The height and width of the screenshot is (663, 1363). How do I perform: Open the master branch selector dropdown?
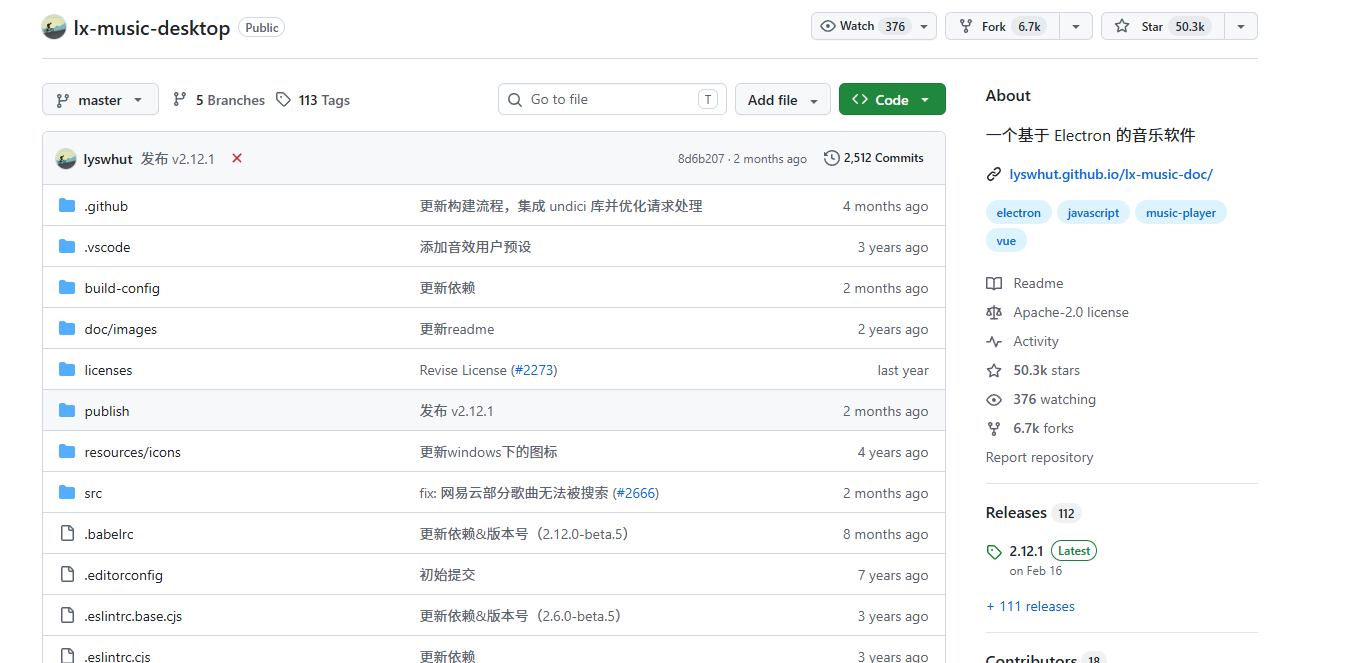[100, 100]
